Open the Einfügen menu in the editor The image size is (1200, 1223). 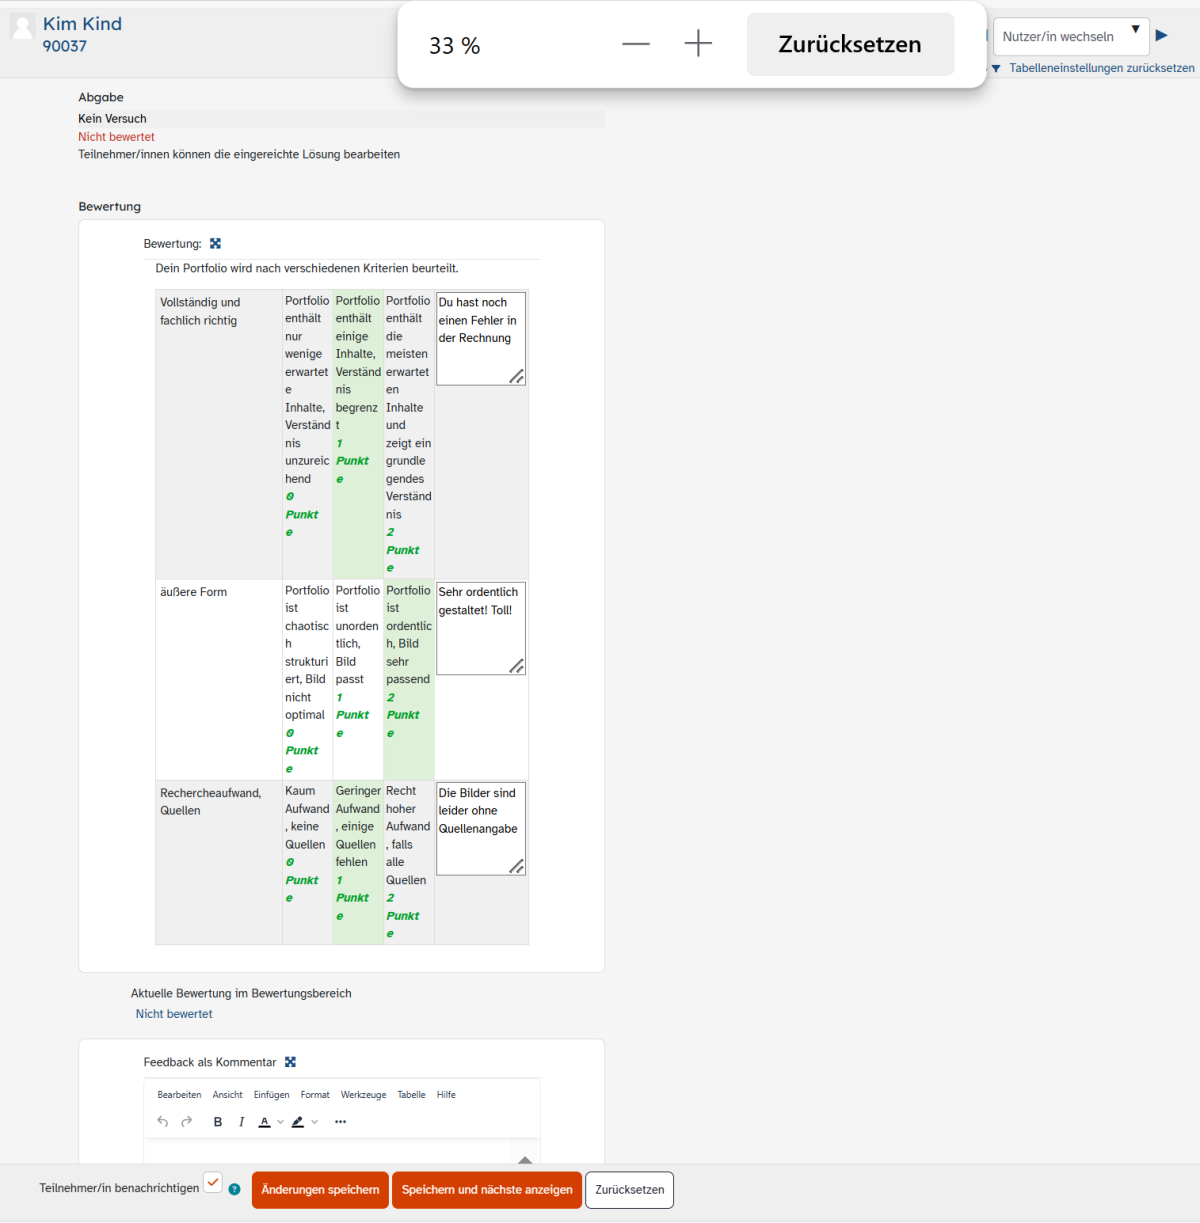click(271, 1095)
